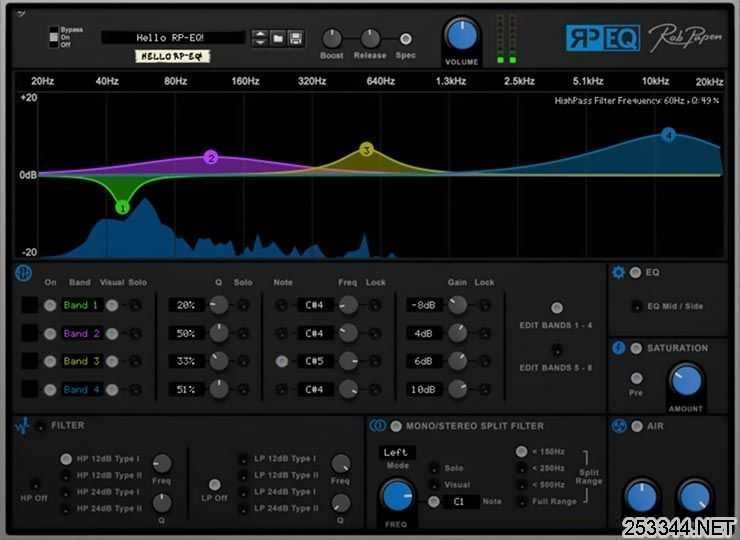Click Band 1 Q value 20%
This screenshot has height=540, width=740.
[x=186, y=305]
